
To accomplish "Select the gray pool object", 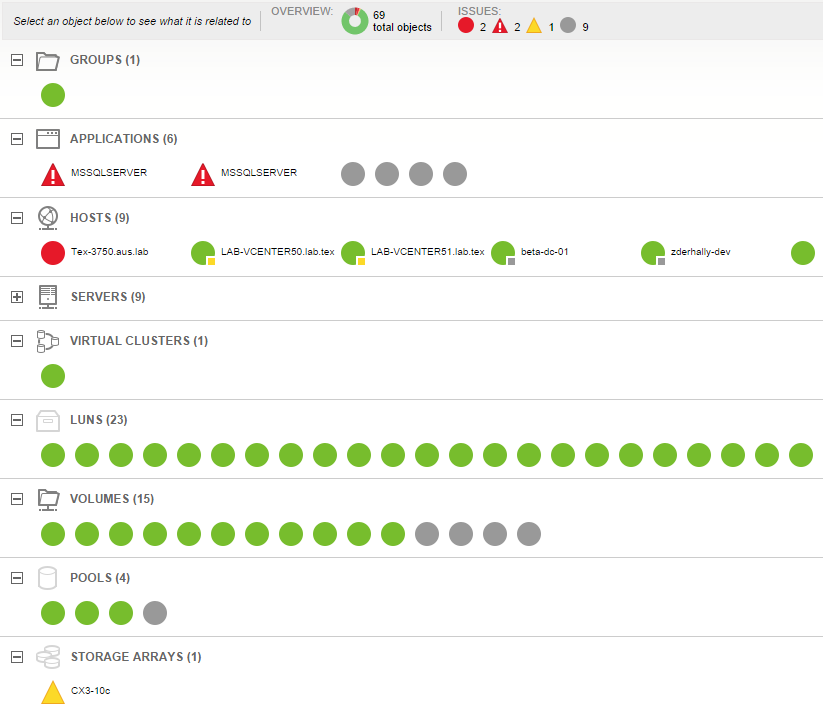I will (155, 613).
